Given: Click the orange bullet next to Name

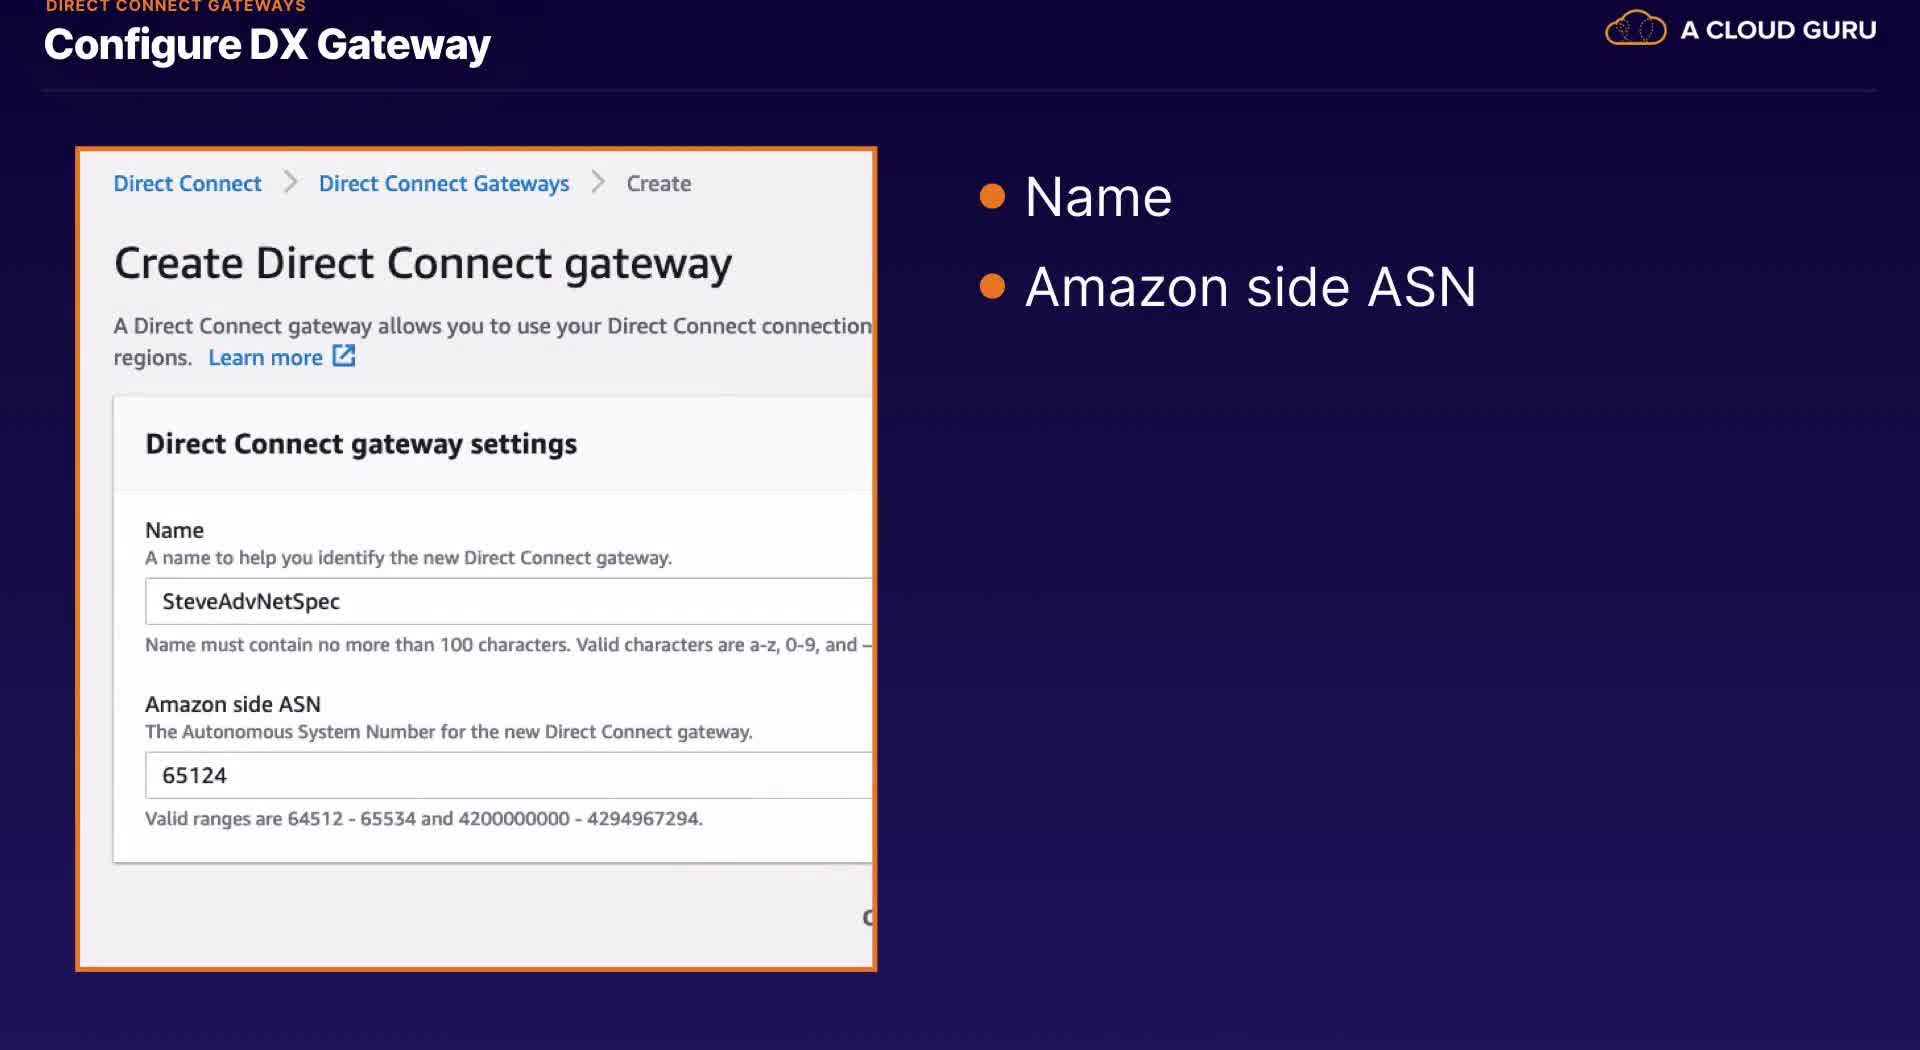Looking at the screenshot, I should (992, 196).
